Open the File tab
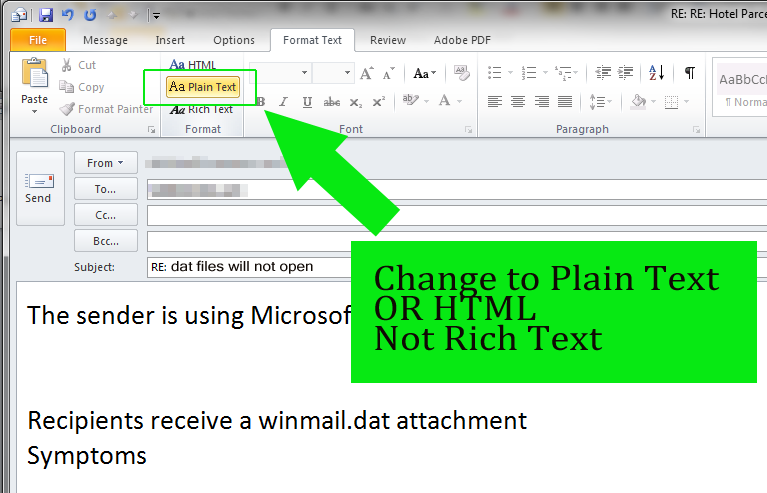Viewport: 767px width, 493px height. point(38,40)
